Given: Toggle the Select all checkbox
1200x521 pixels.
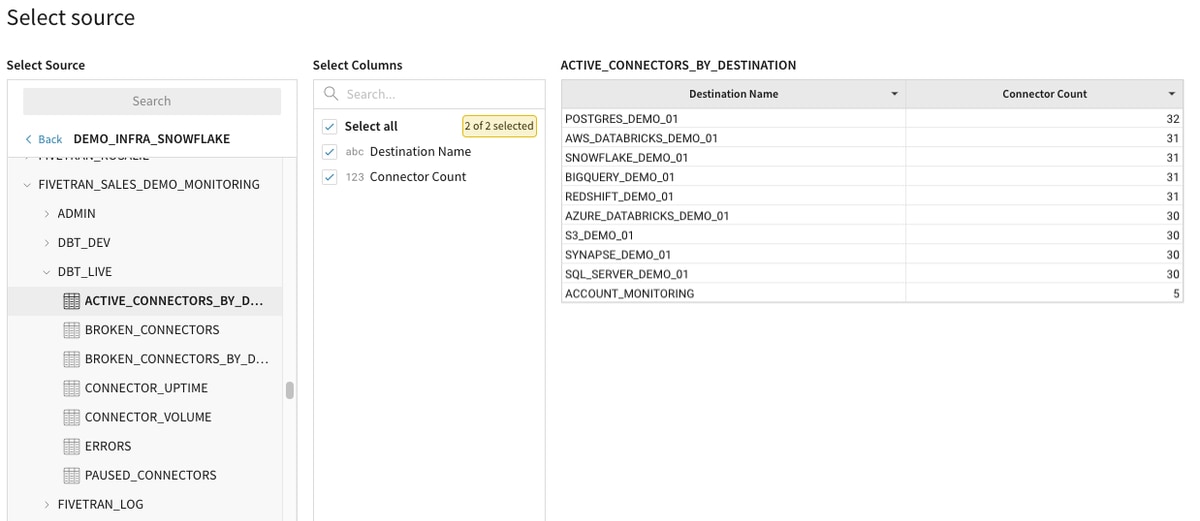Looking at the screenshot, I should tap(330, 127).
